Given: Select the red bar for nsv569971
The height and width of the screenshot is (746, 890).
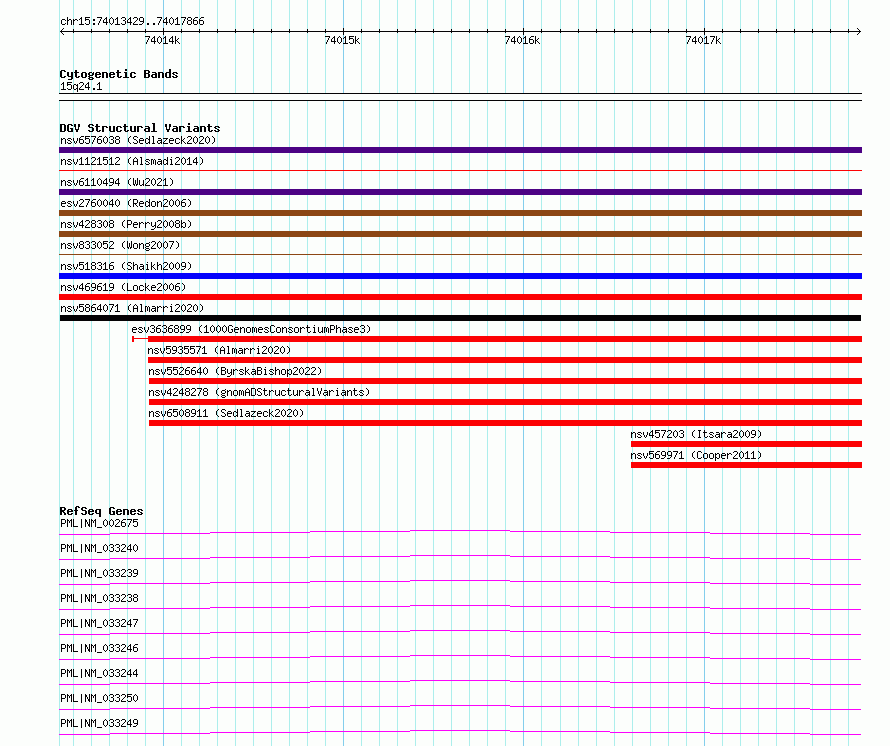Looking at the screenshot, I should coord(746,465).
